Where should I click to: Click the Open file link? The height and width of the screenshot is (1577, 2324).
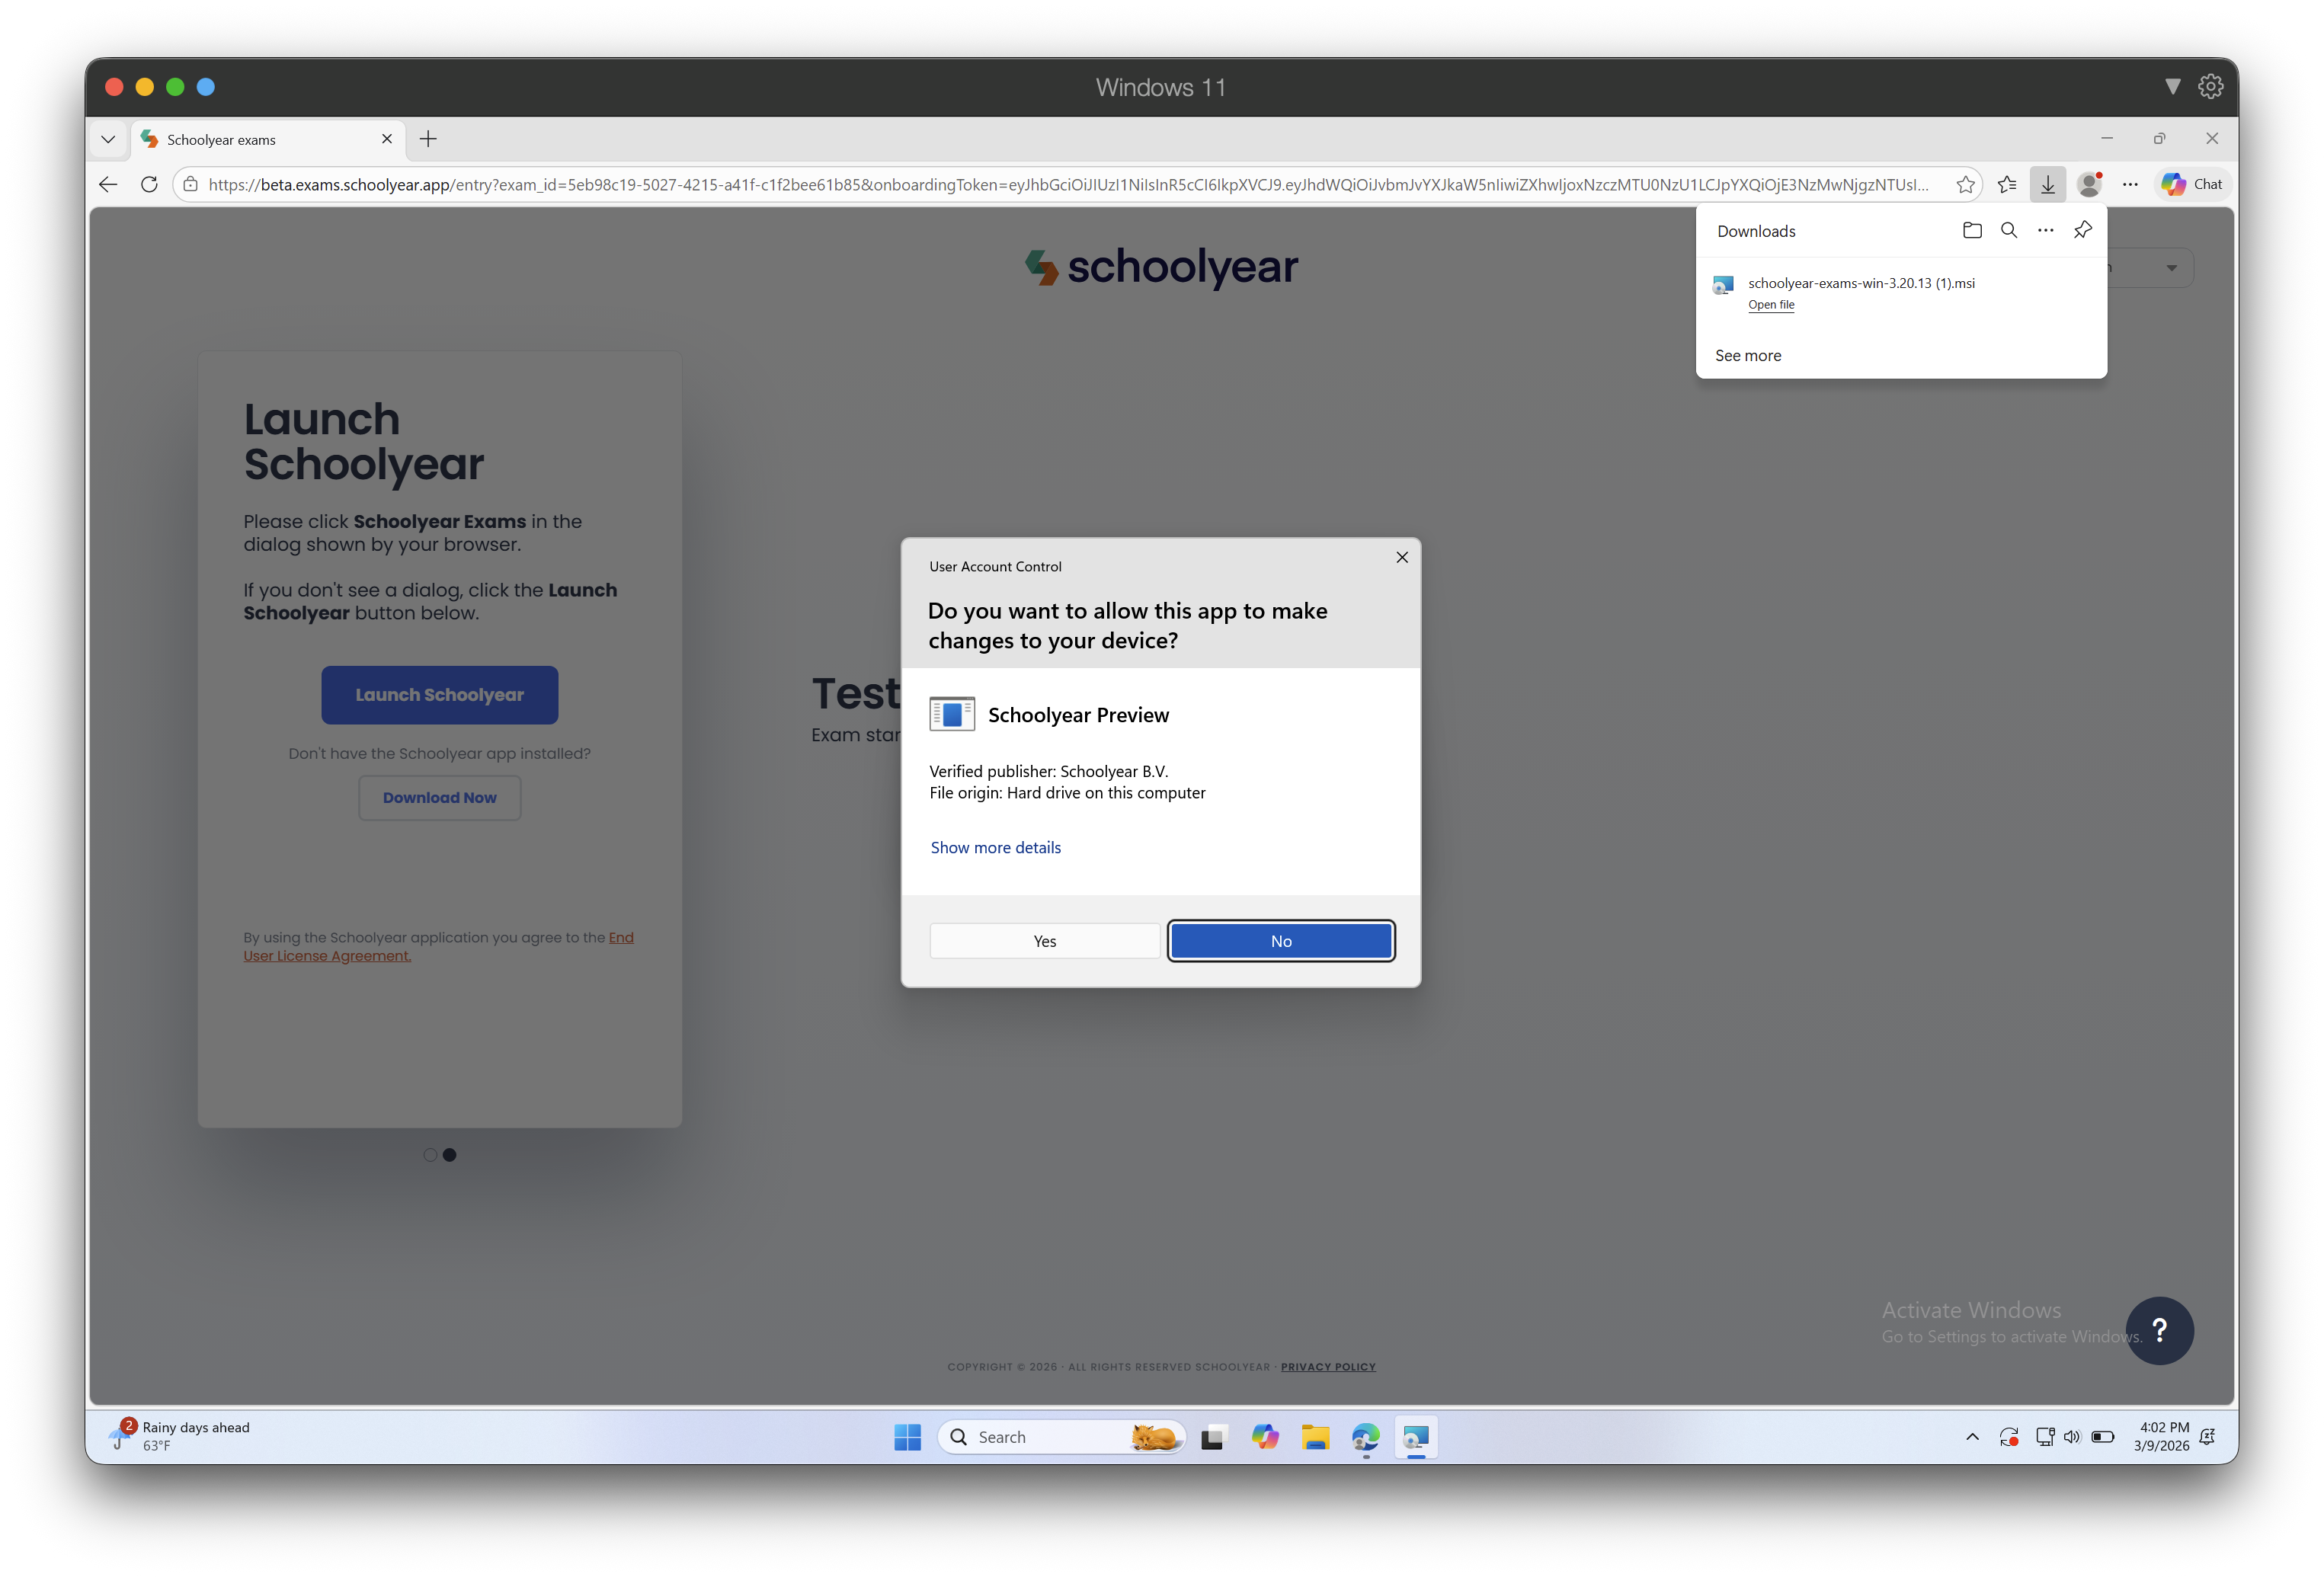tap(1771, 305)
